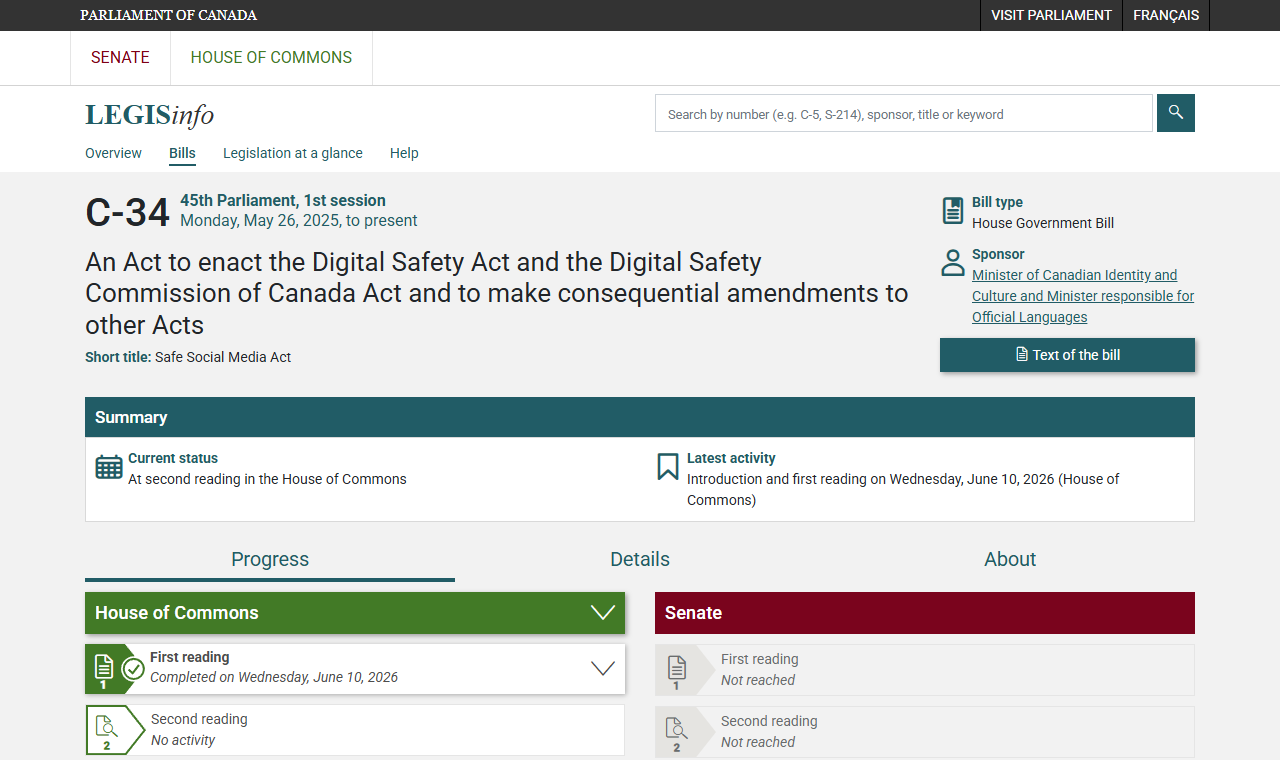Screen dimensions: 1280x760
Task: Focus the bill search input field
Action: click(904, 113)
